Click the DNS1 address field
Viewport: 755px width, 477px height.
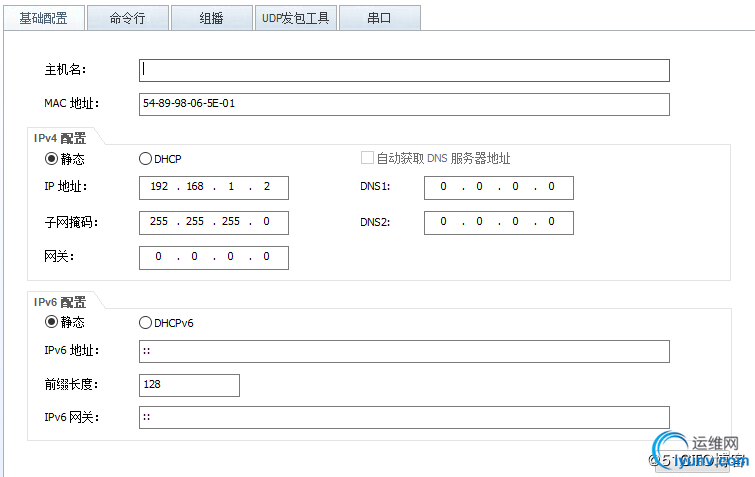499,188
